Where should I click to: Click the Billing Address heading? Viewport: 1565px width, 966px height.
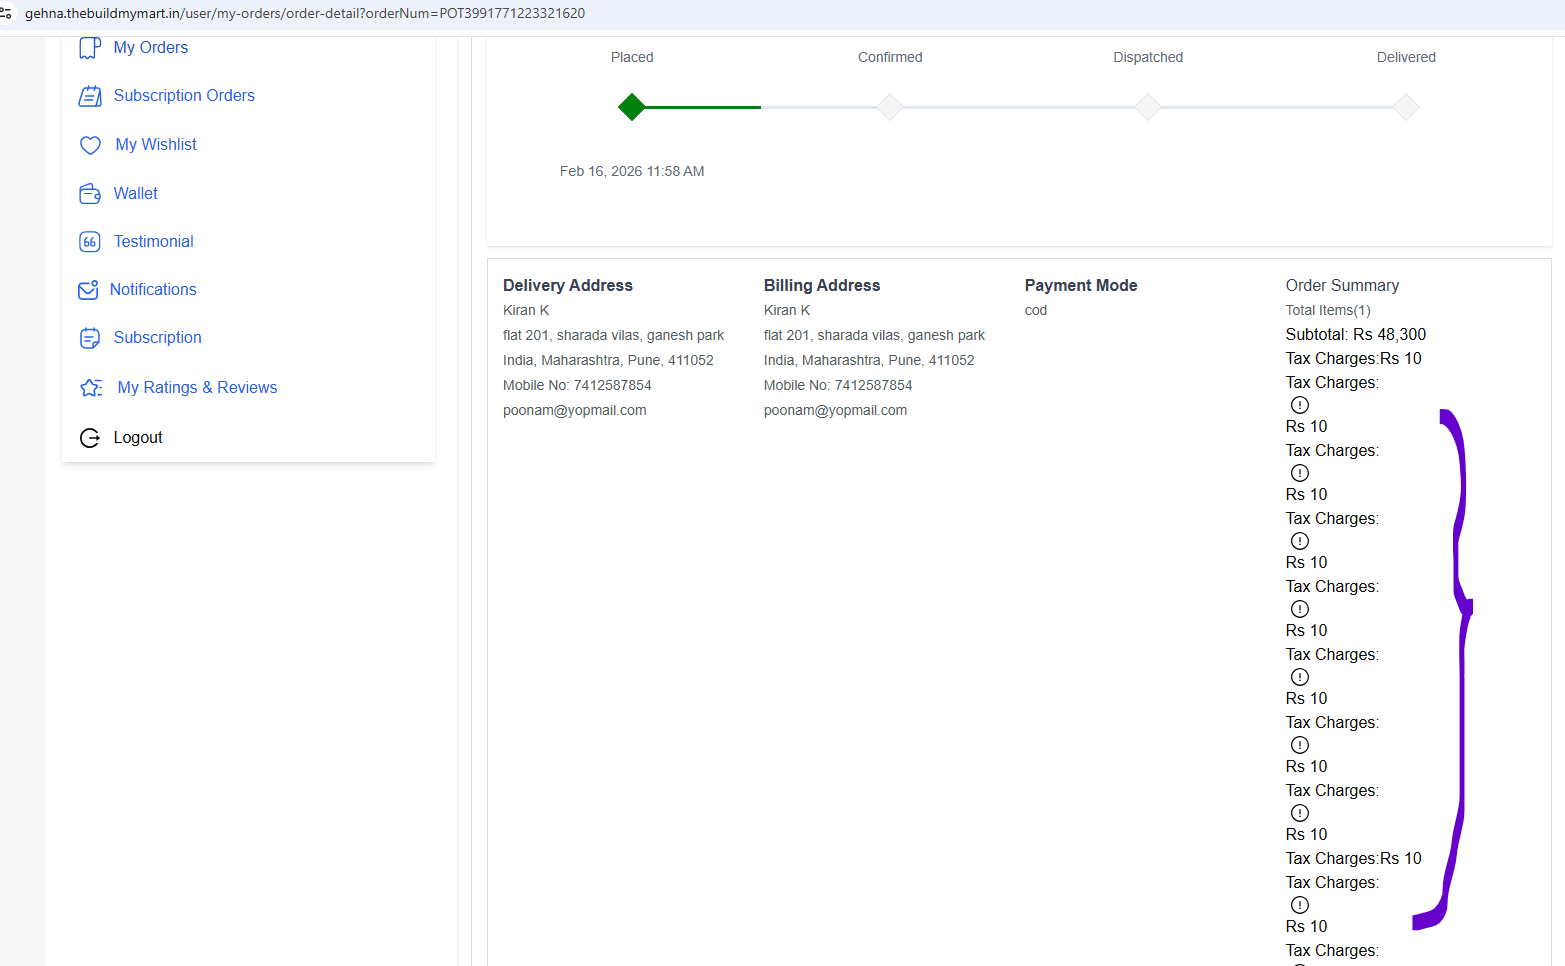822,286
